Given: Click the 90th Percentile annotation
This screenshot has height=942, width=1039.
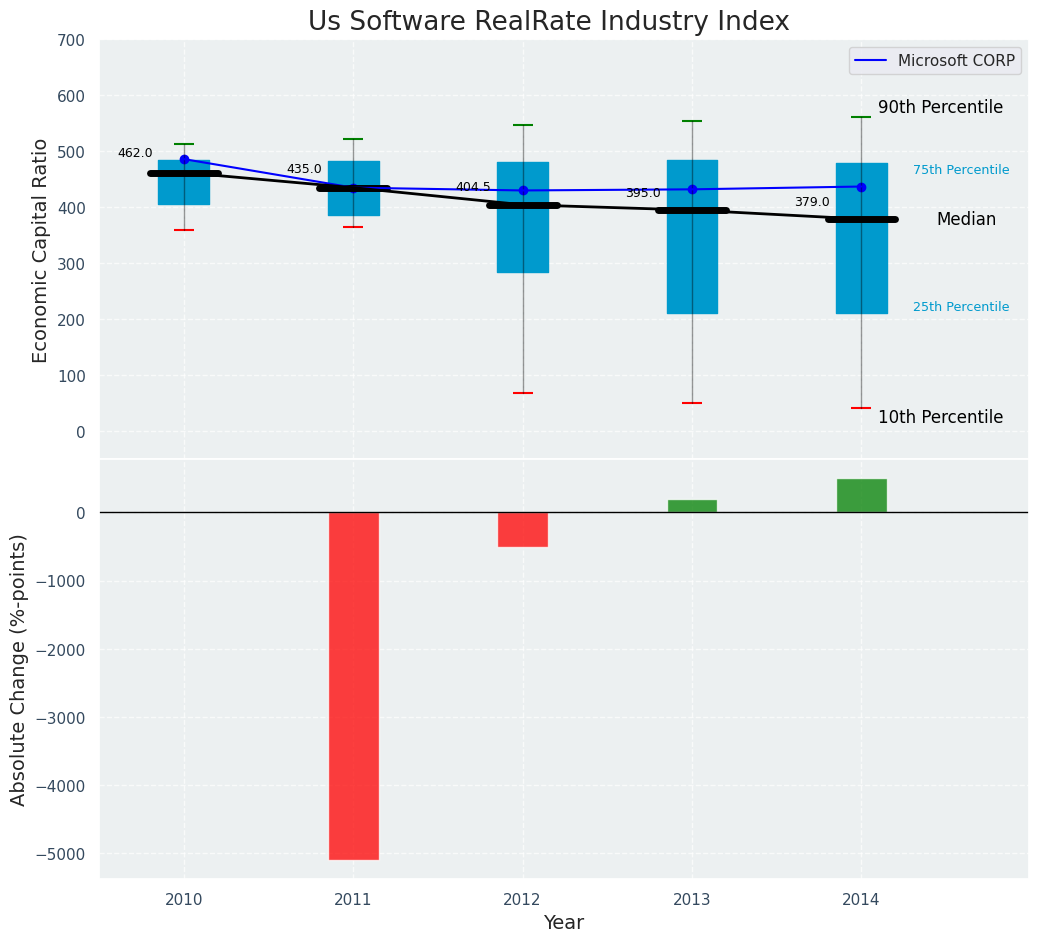Looking at the screenshot, I should [940, 107].
